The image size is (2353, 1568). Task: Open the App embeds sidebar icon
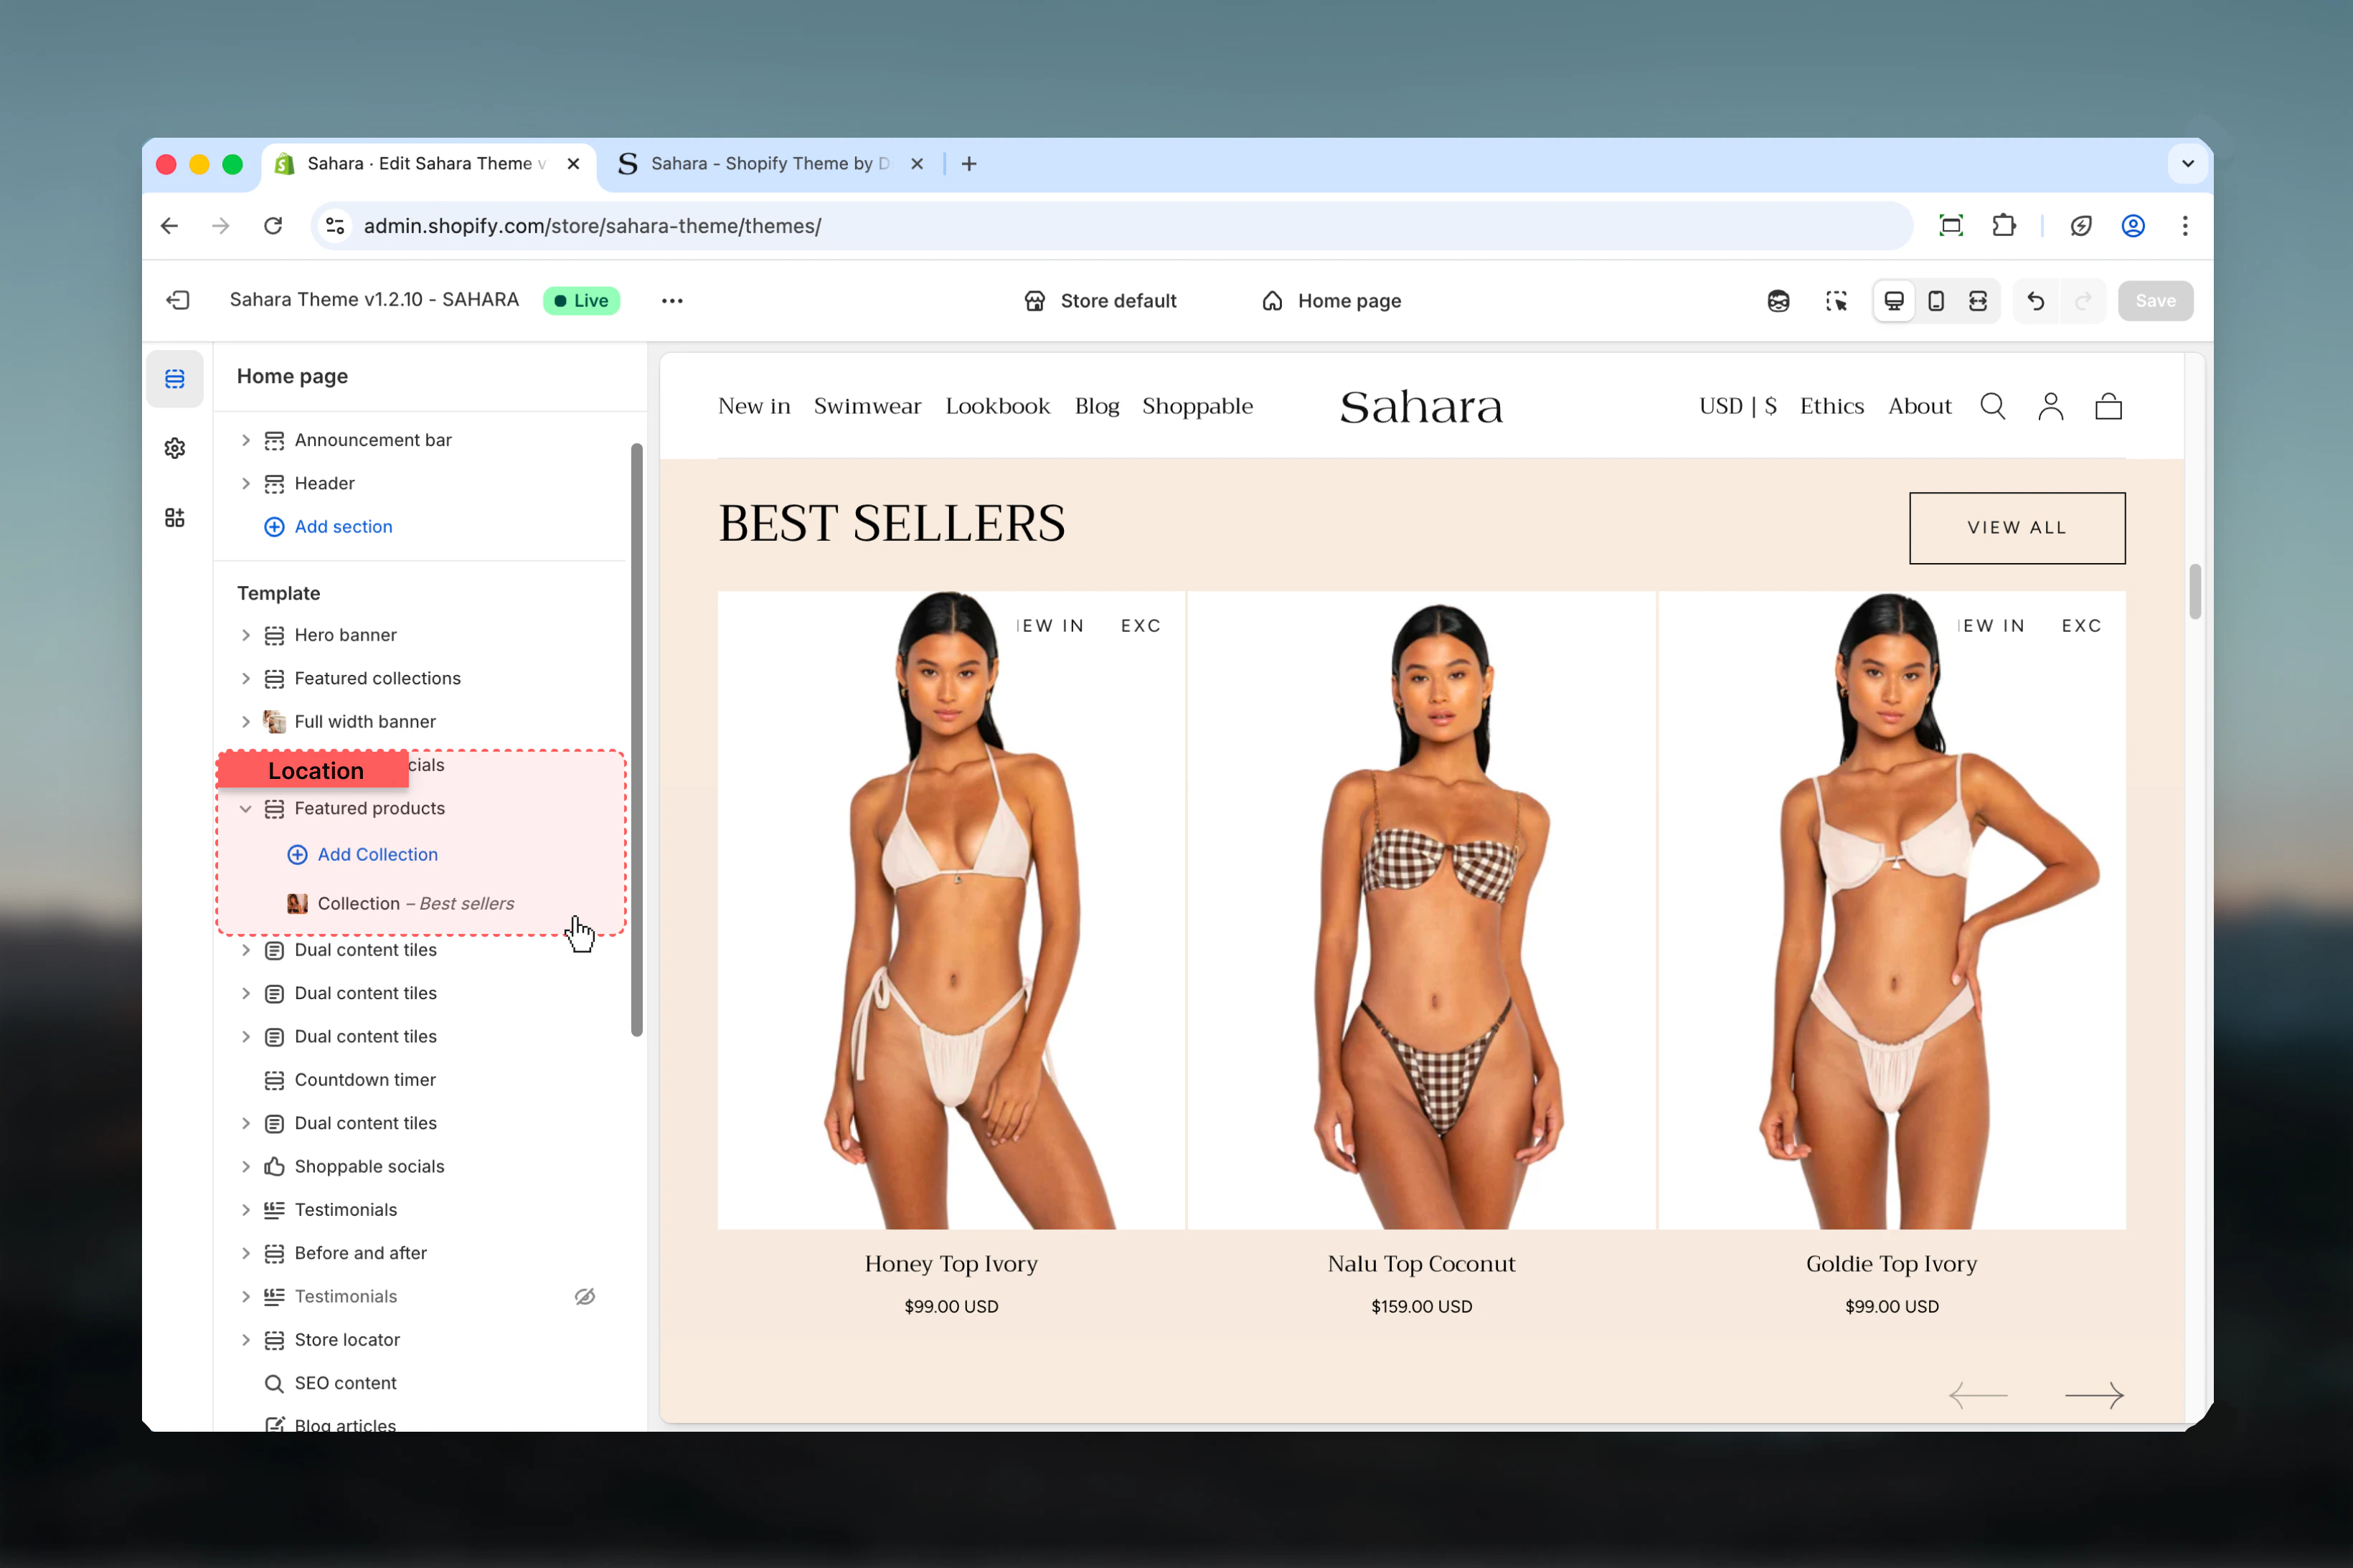point(175,518)
